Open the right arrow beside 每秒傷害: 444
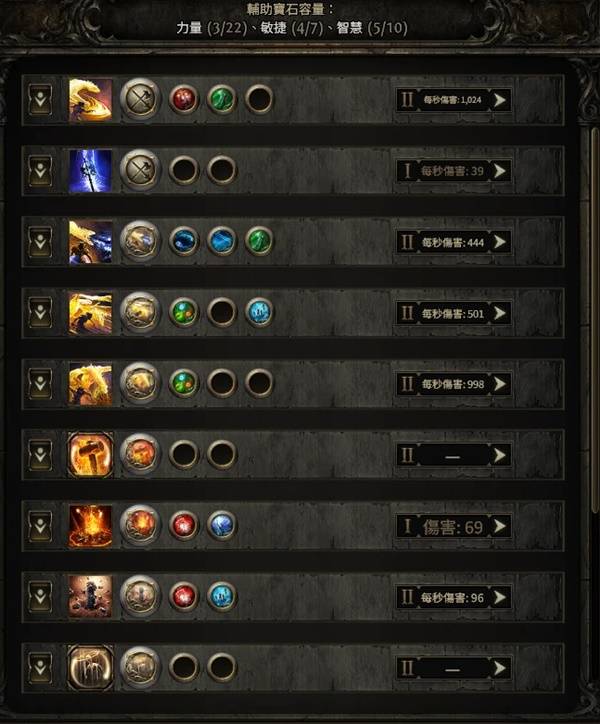 coord(499,242)
